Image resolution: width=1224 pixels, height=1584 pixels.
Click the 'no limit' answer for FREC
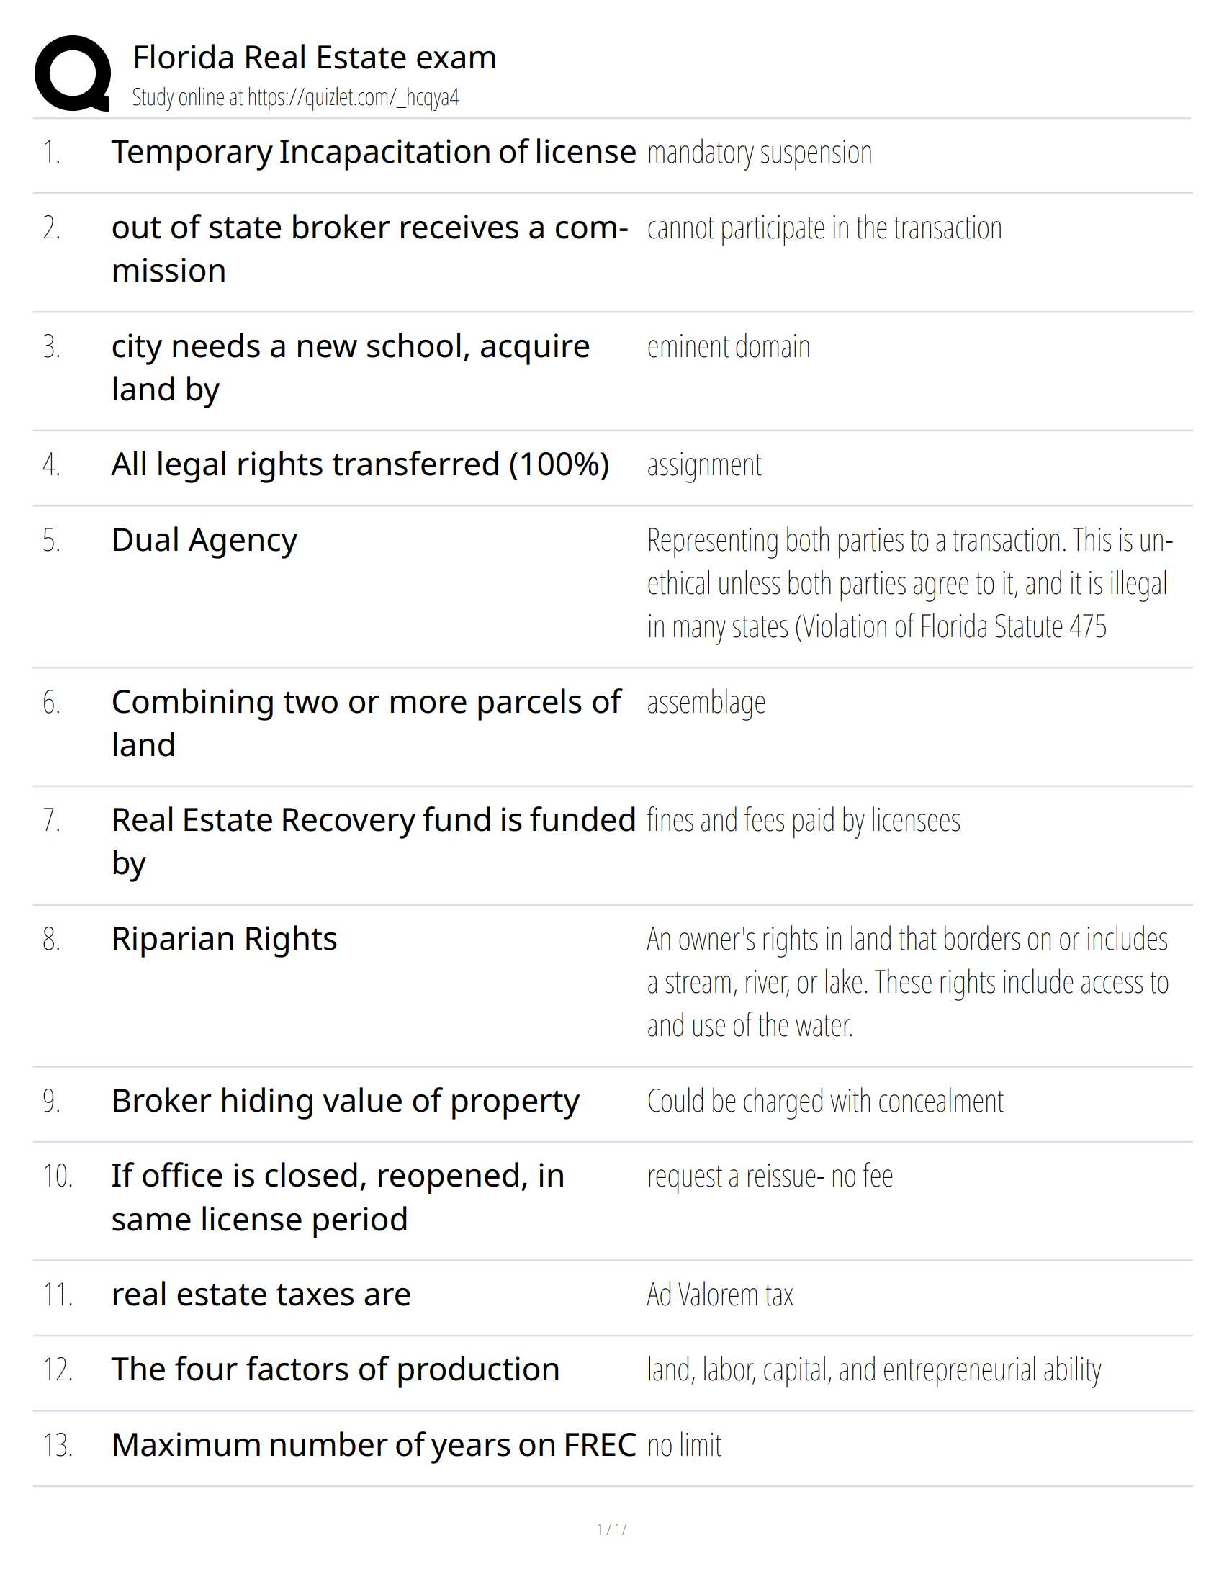pyautogui.click(x=684, y=1445)
